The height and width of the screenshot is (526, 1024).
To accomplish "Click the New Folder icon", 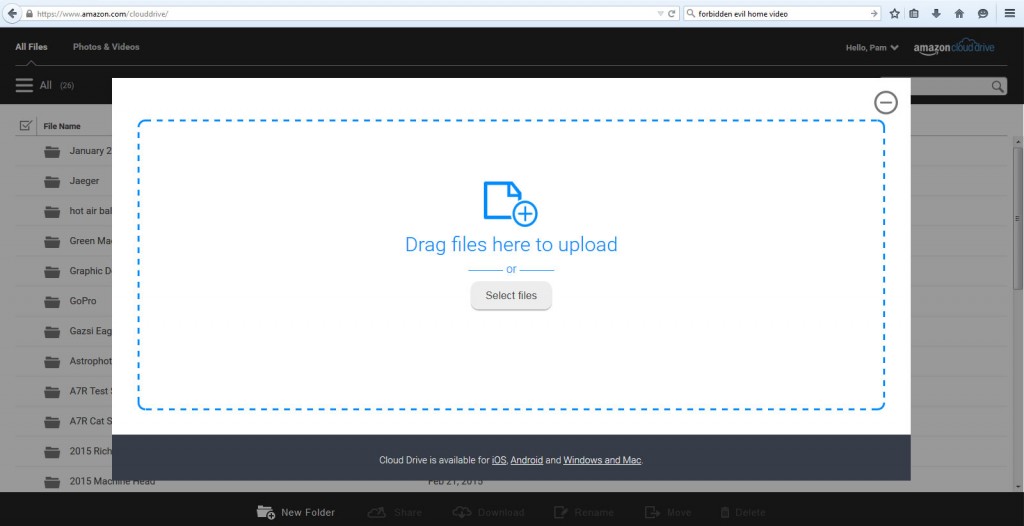I will [x=266, y=512].
